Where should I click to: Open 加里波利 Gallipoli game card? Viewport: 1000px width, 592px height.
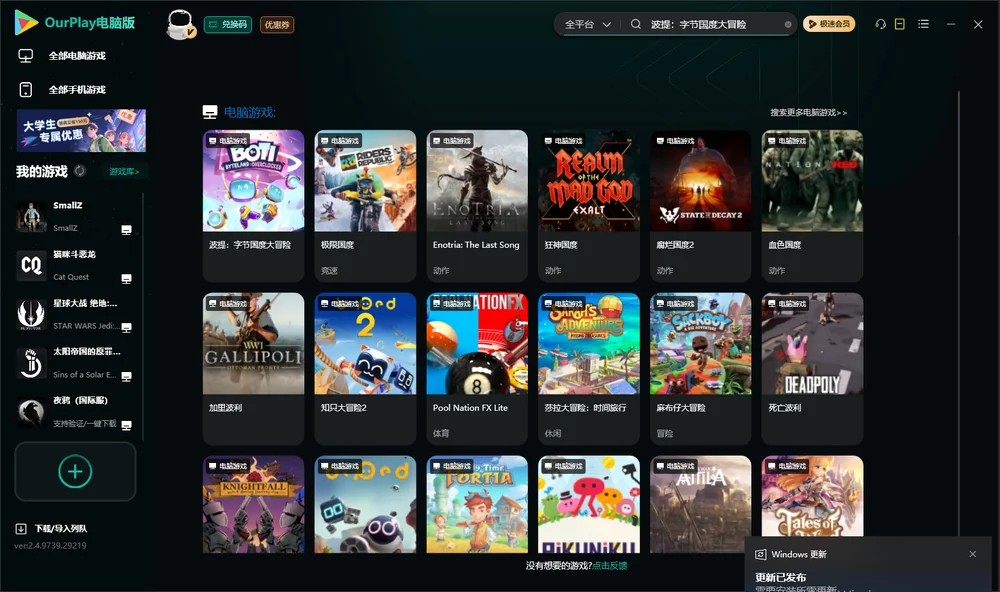tap(253, 368)
